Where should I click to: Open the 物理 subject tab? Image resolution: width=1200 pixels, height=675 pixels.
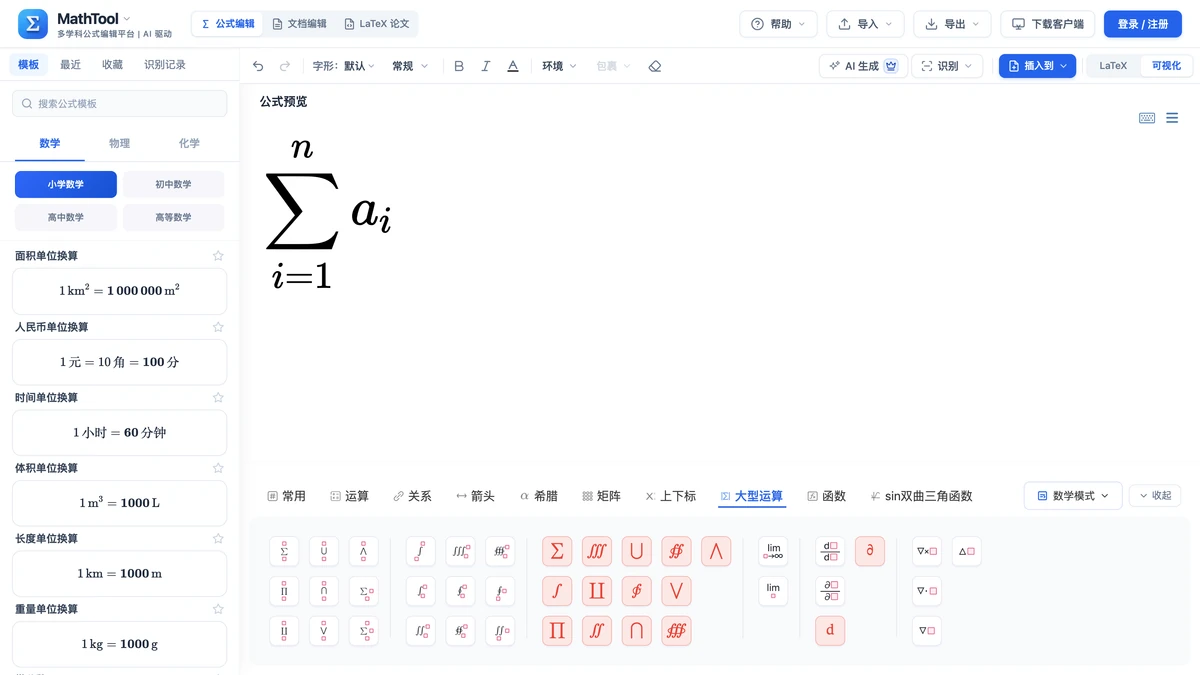tap(119, 143)
